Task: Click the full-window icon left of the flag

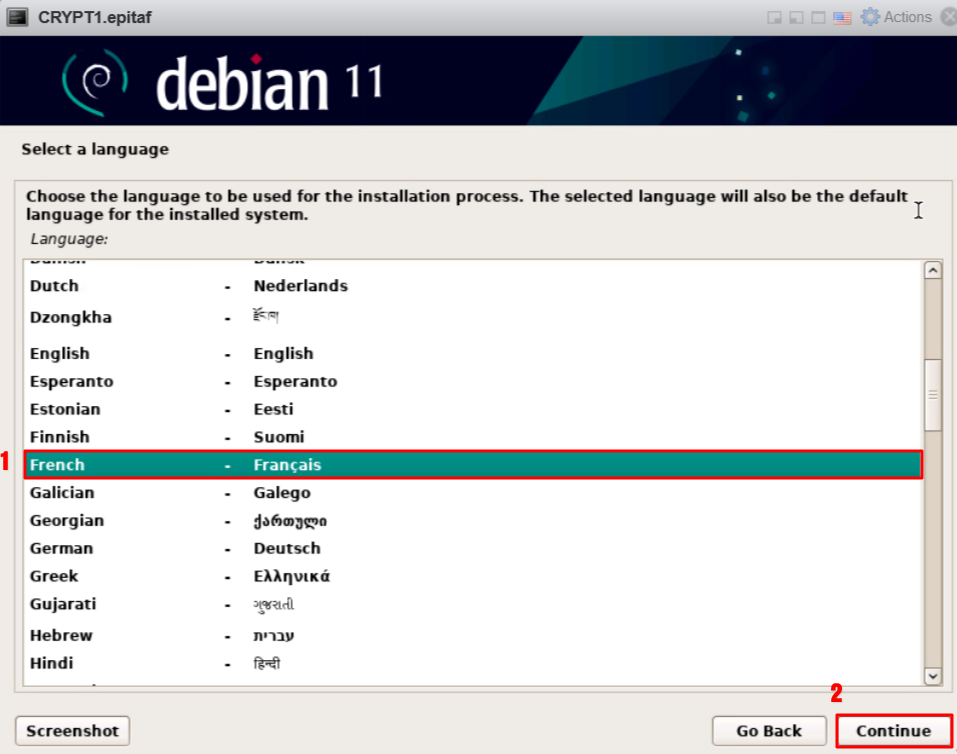Action: click(x=818, y=18)
